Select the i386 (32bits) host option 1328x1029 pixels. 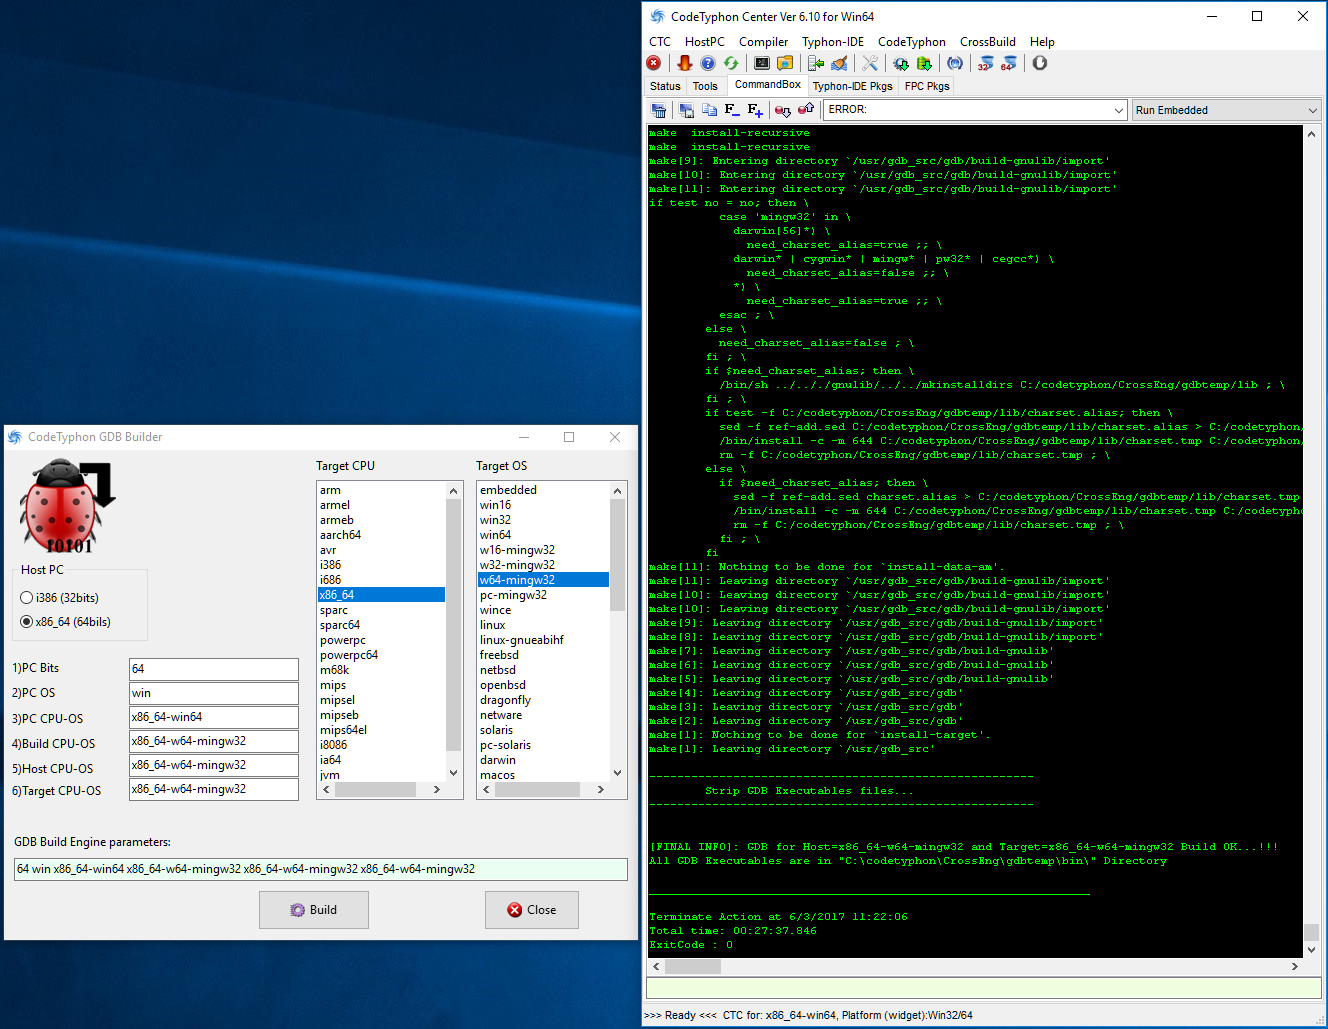(x=27, y=598)
